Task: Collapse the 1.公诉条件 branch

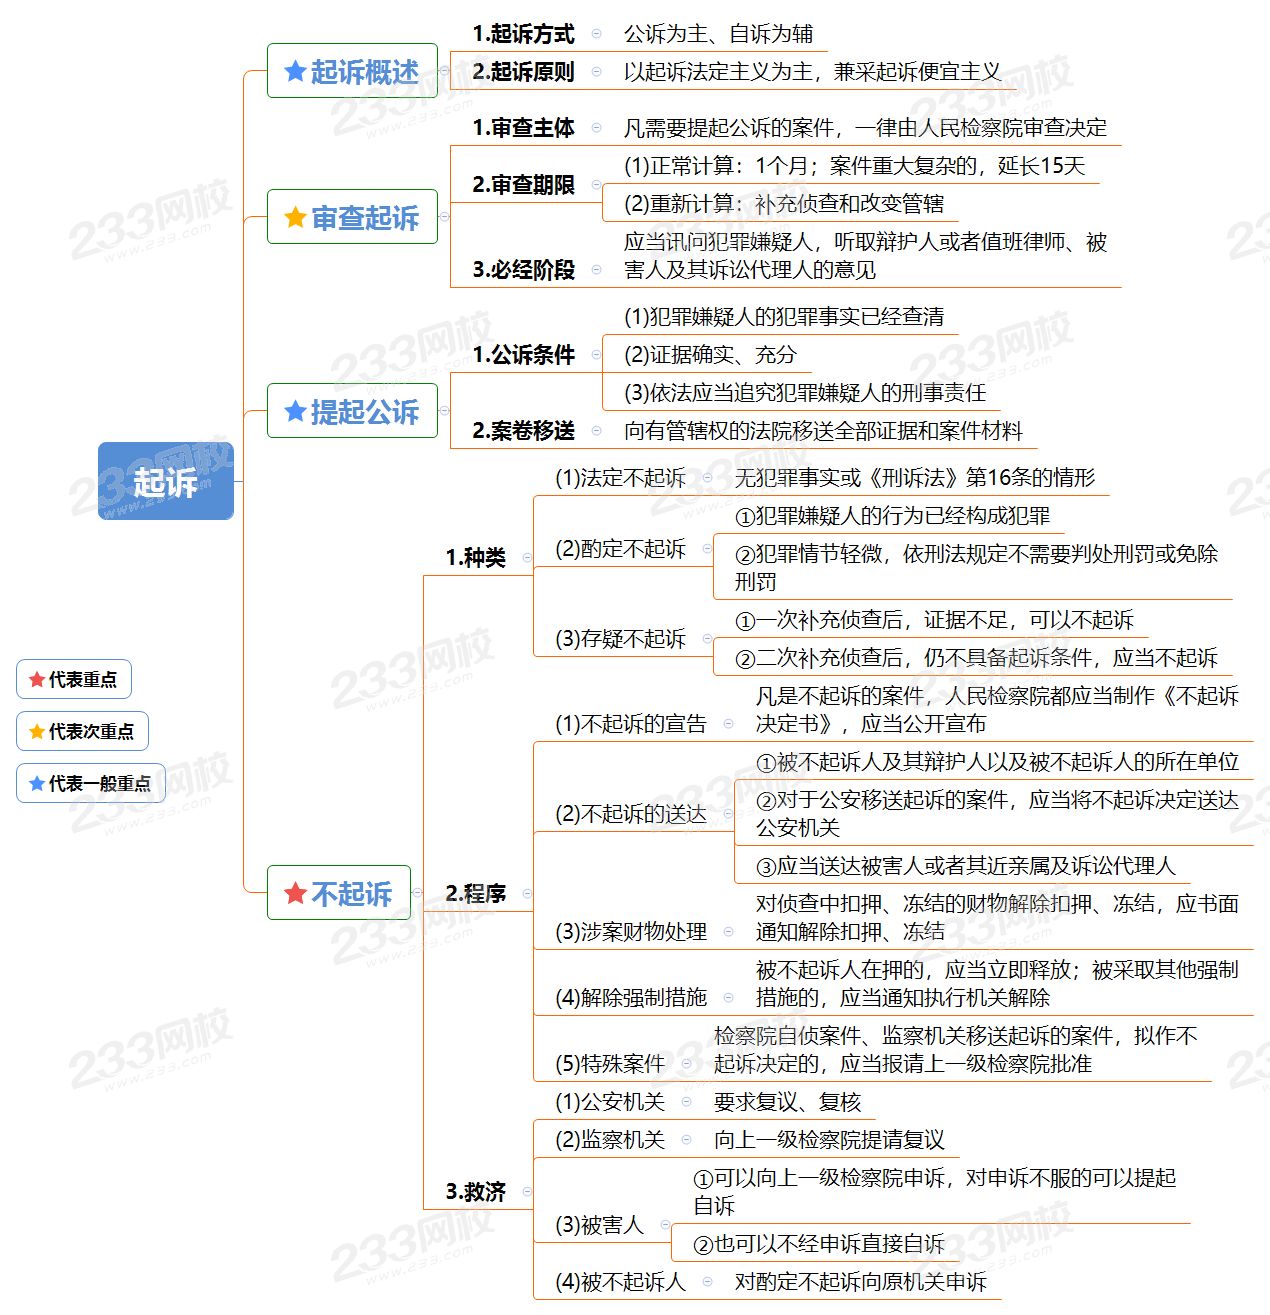Action: coord(596,355)
